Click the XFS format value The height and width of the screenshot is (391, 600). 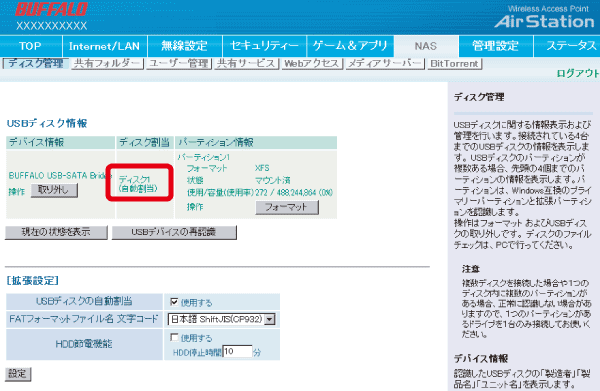pyautogui.click(x=262, y=168)
